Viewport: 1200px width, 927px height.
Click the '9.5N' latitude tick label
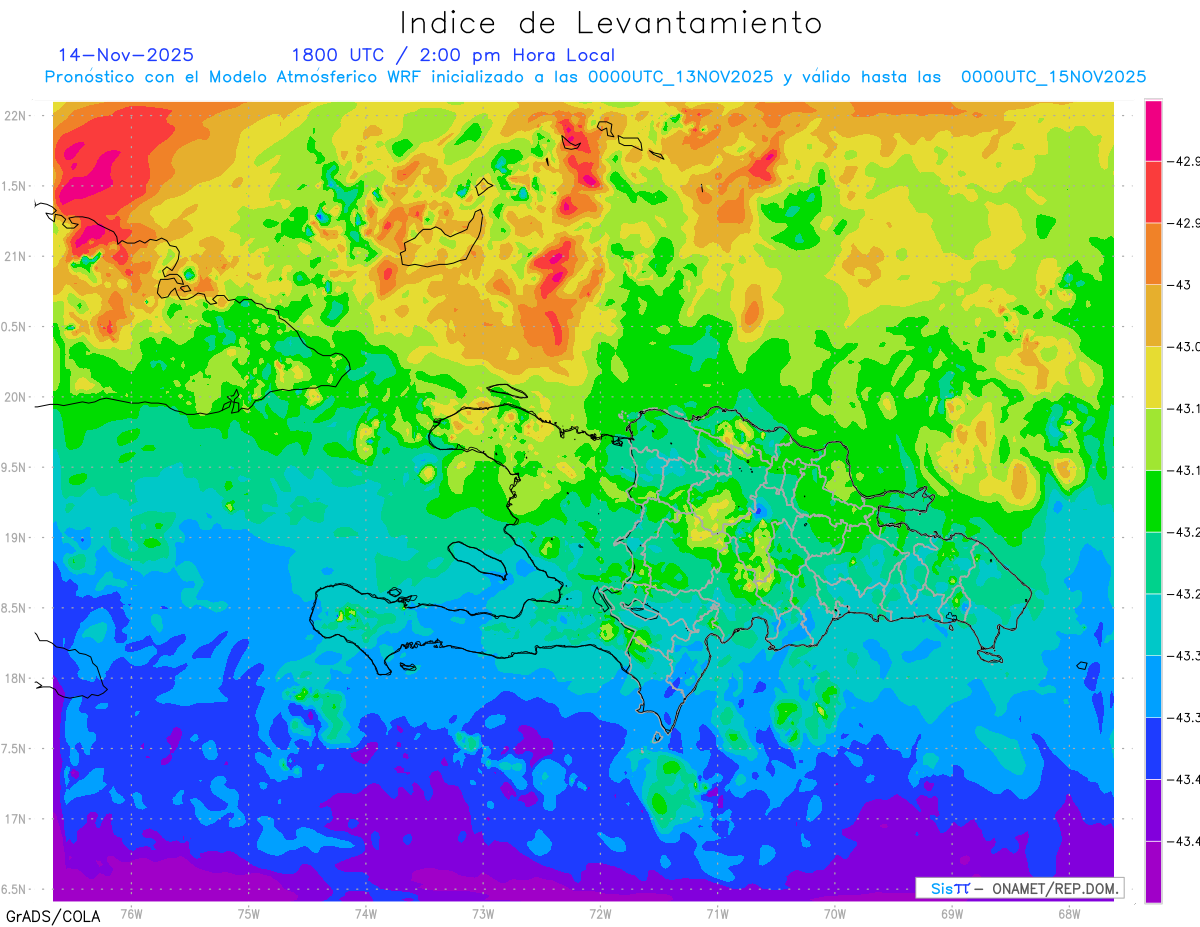click(x=15, y=467)
